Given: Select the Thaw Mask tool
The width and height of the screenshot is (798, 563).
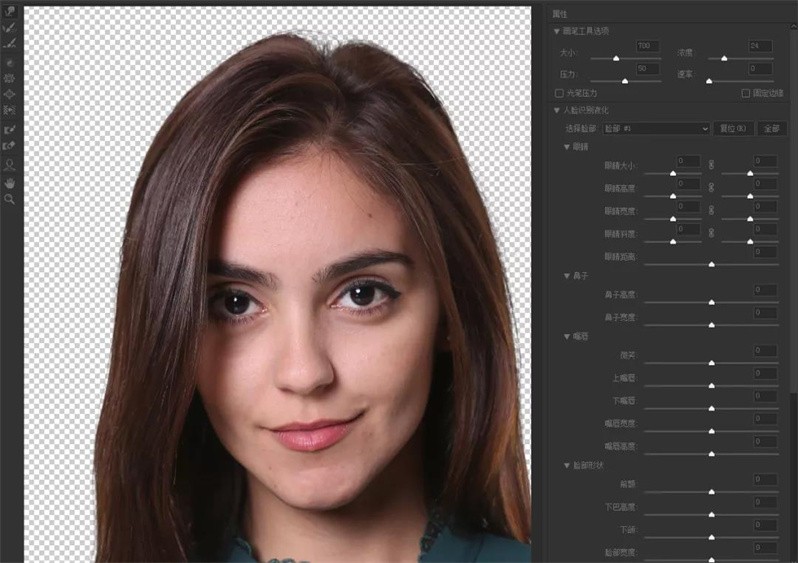Looking at the screenshot, I should (x=9, y=146).
